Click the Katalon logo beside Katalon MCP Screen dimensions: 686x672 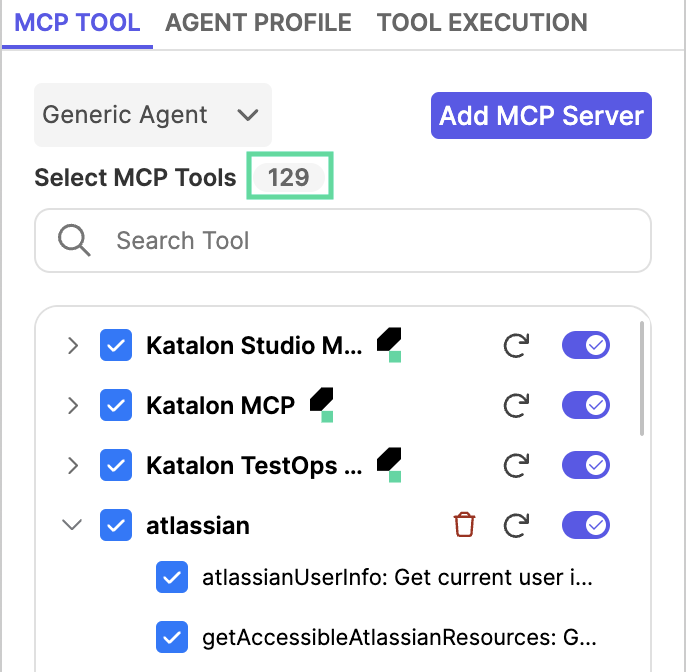(322, 405)
